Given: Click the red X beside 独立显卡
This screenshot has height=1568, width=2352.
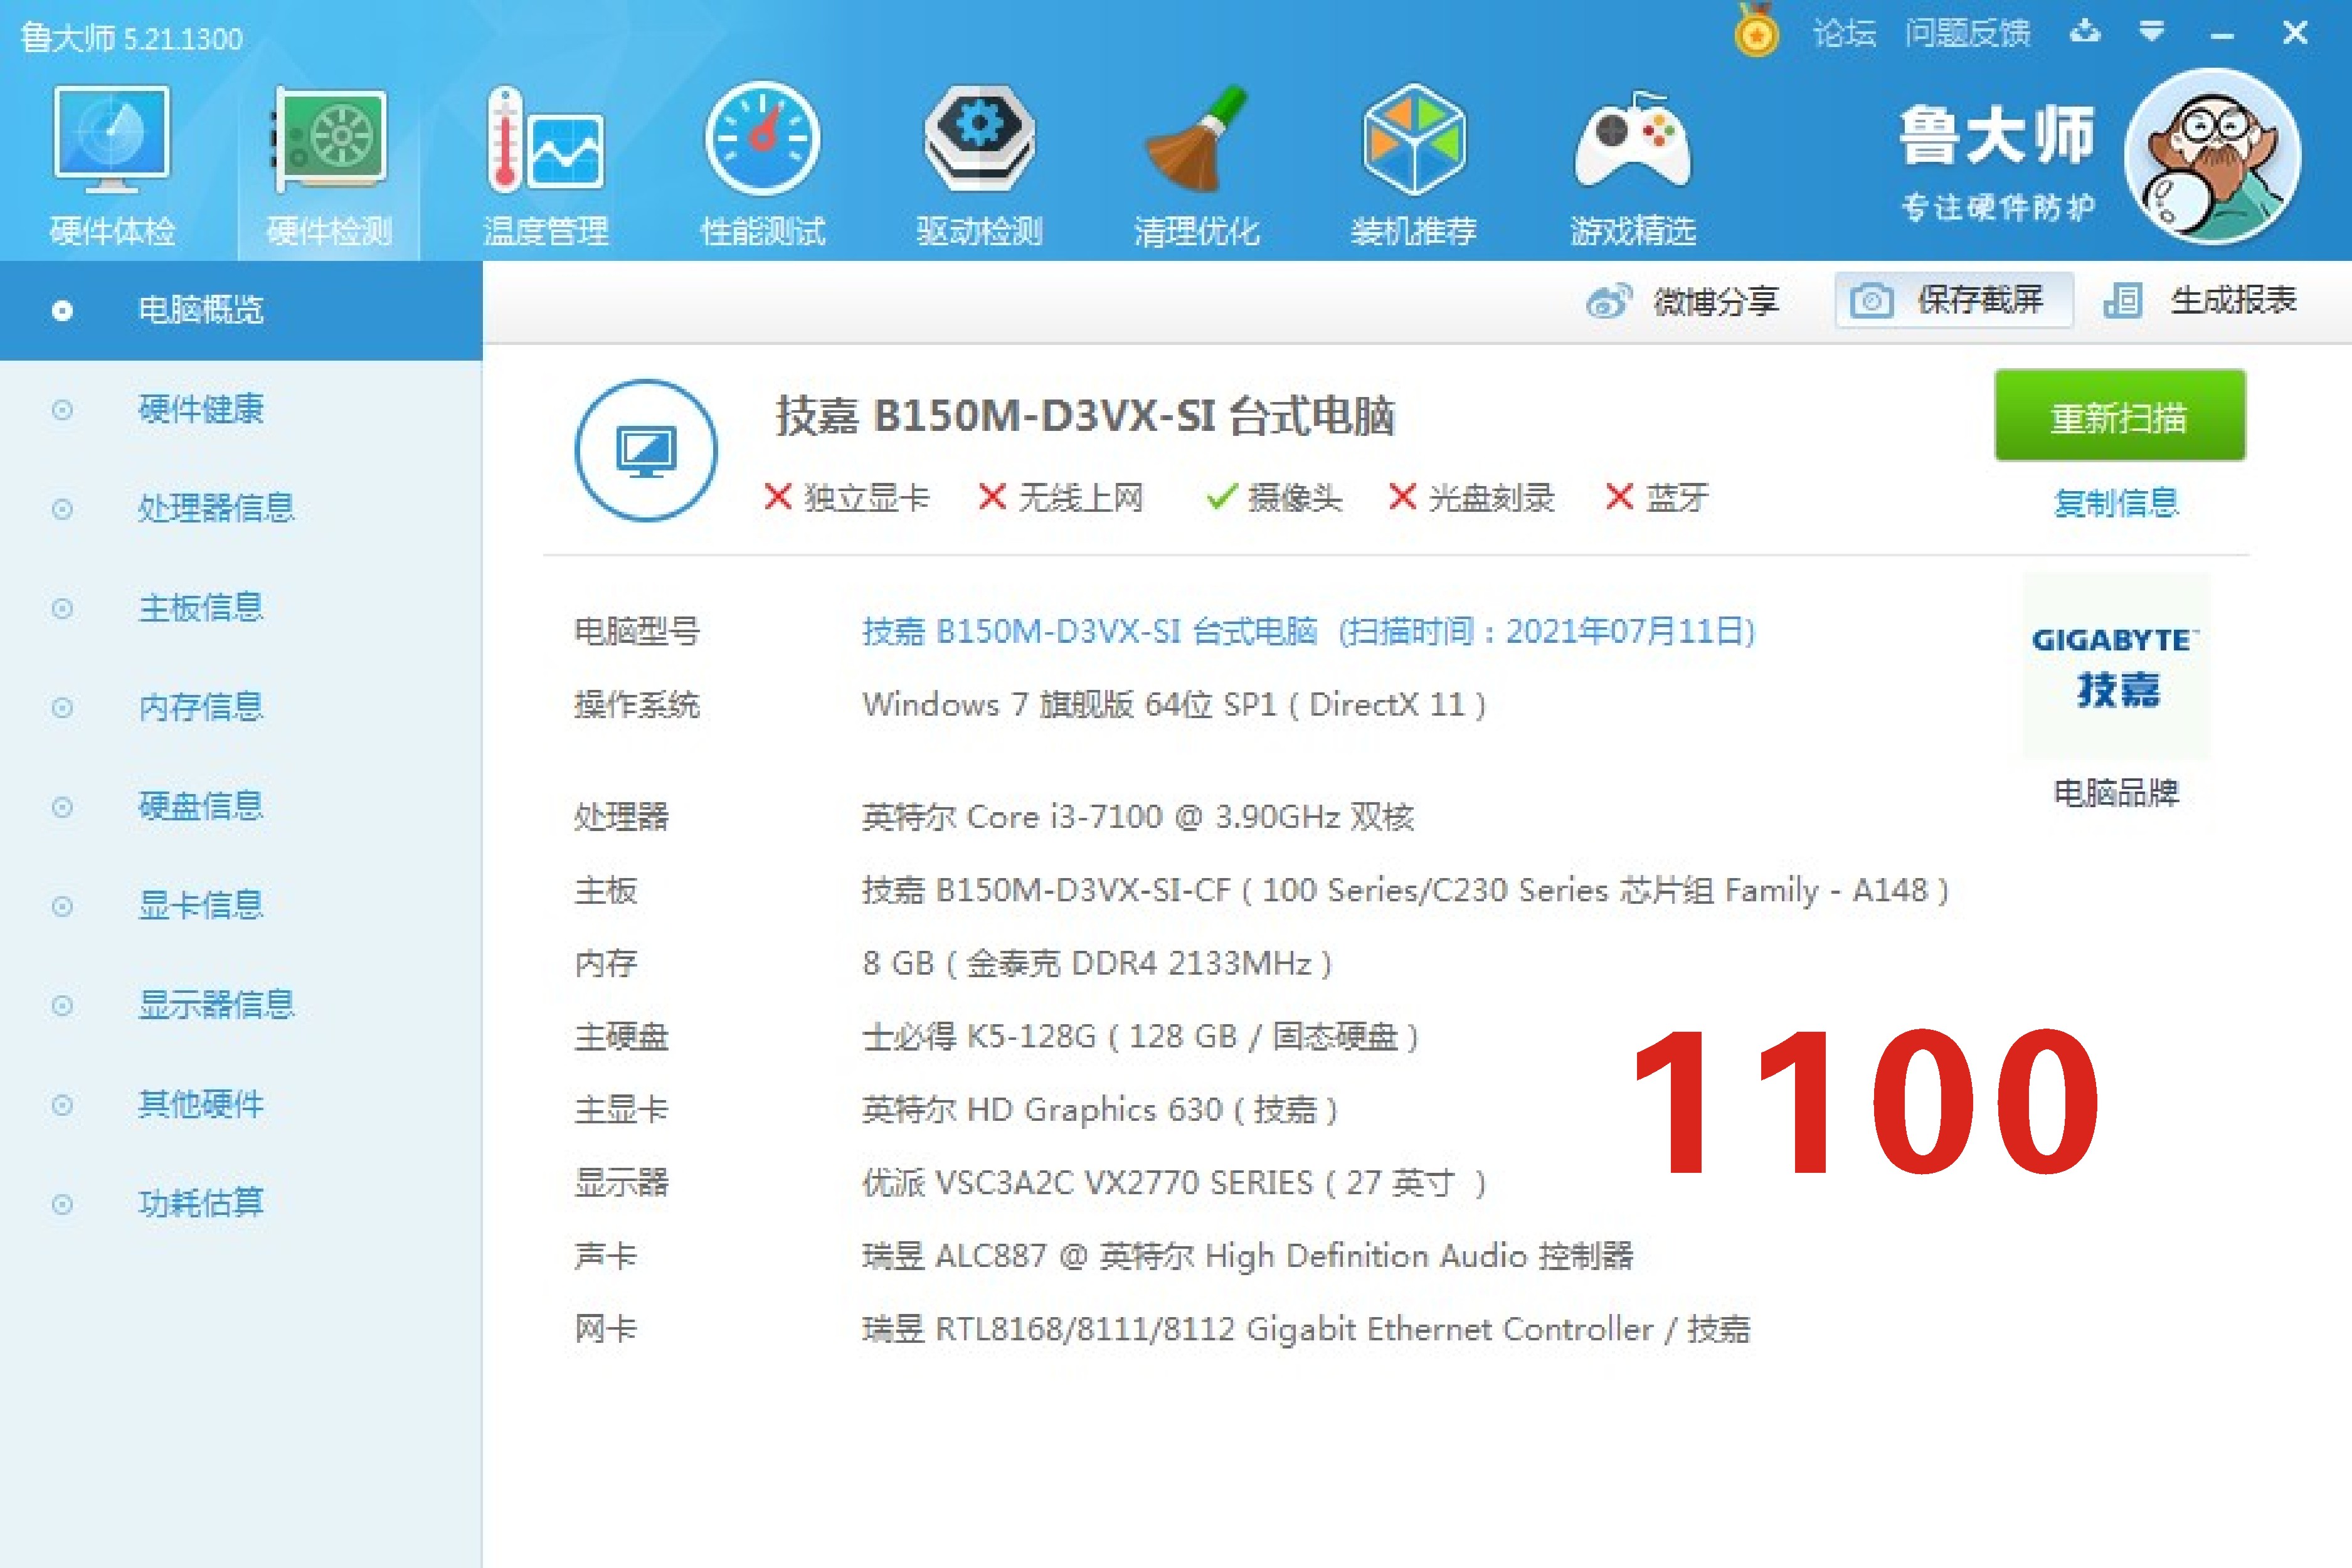Looking at the screenshot, I should (x=778, y=497).
